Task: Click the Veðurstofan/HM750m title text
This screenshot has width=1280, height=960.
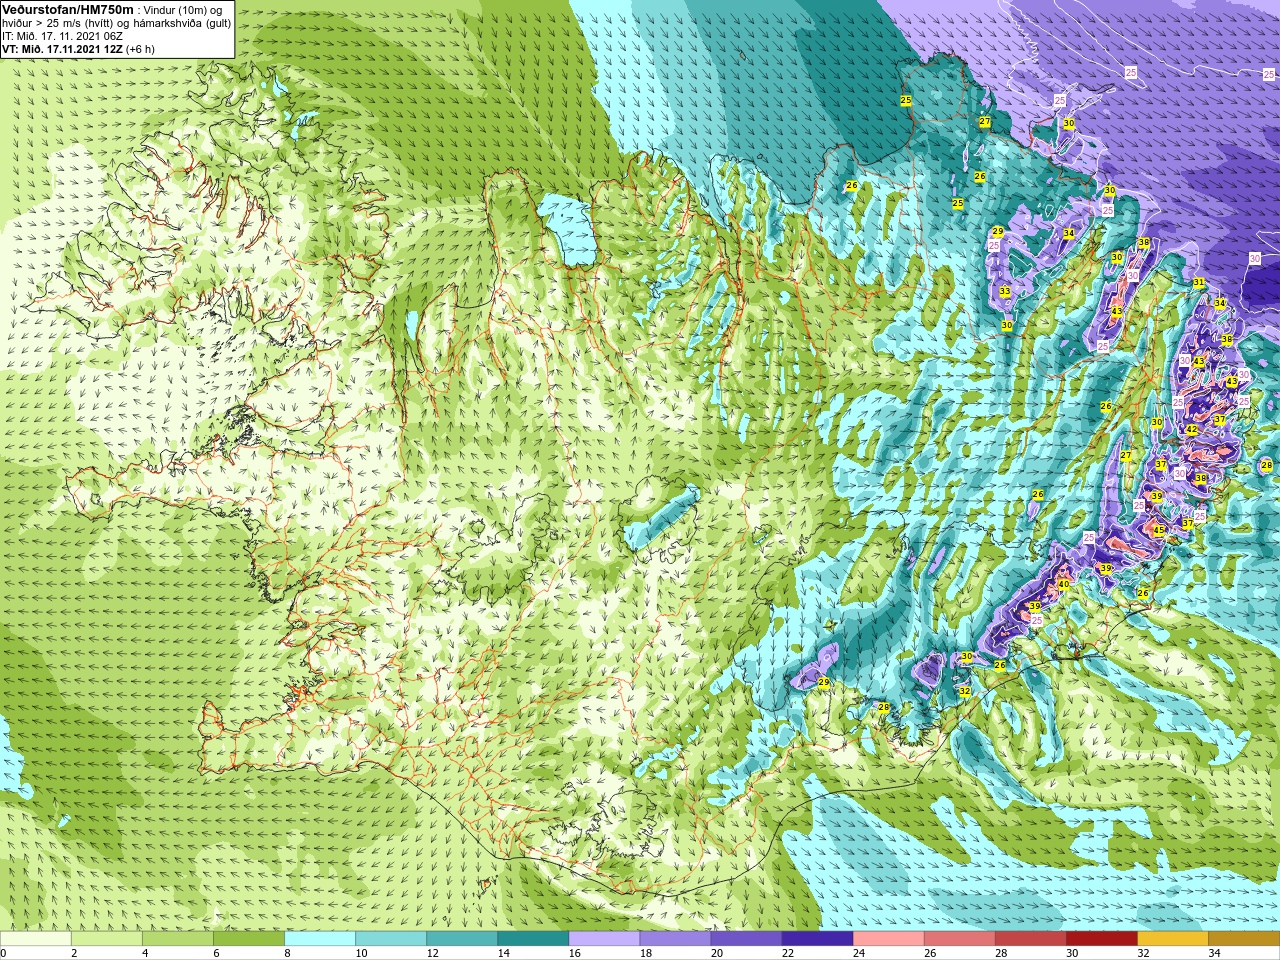Action: 68,9
